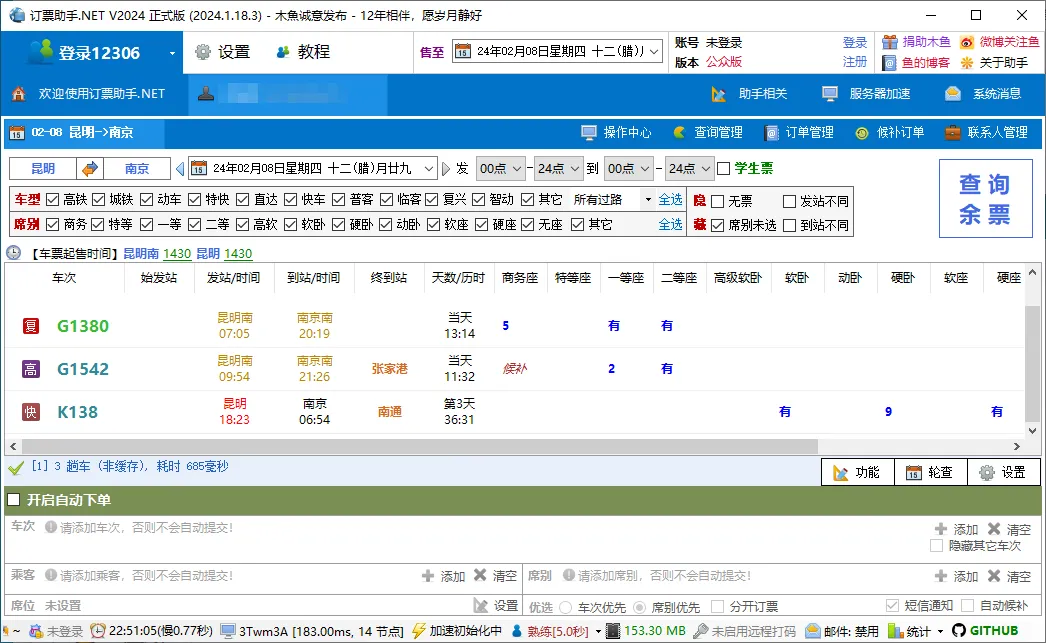1046x643 pixels.
Task: Click the 微博关注鱼 Weibo icon
Action: tap(967, 42)
